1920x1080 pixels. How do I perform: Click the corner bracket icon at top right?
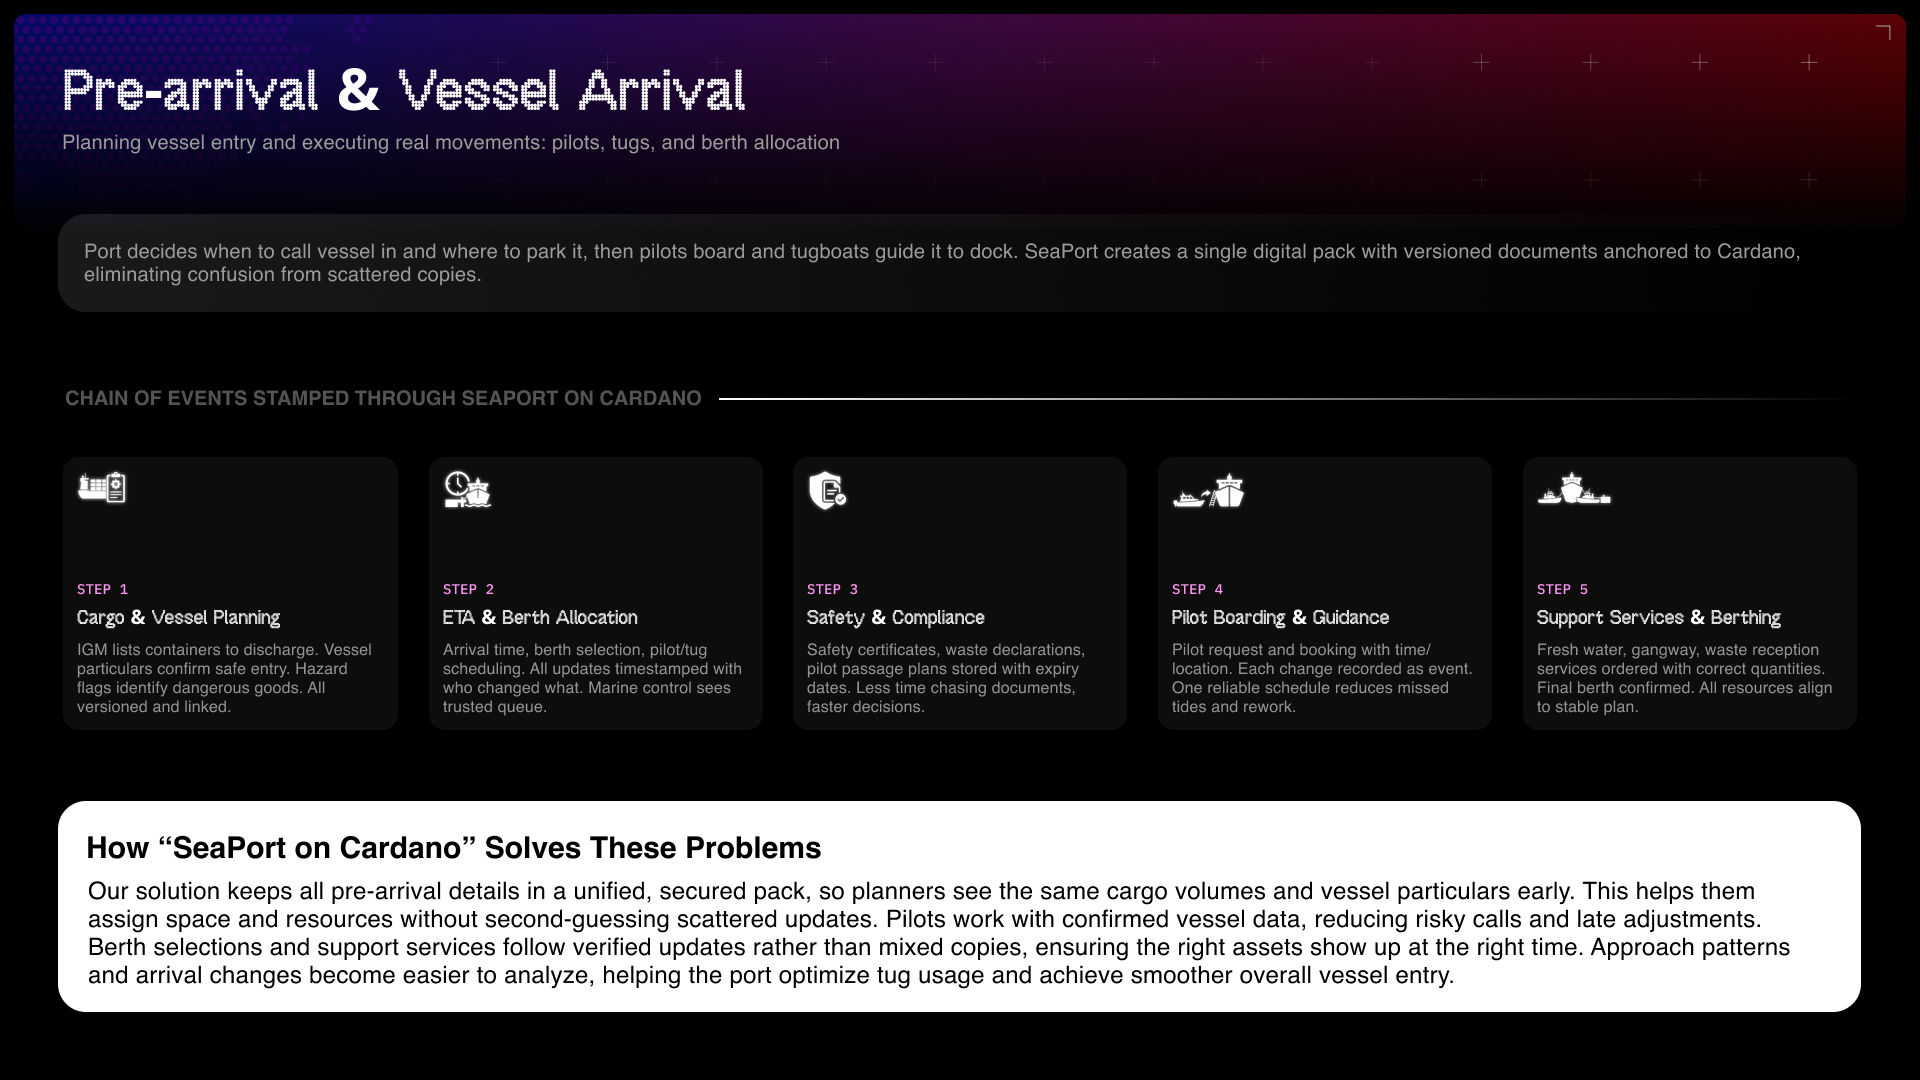click(1883, 33)
